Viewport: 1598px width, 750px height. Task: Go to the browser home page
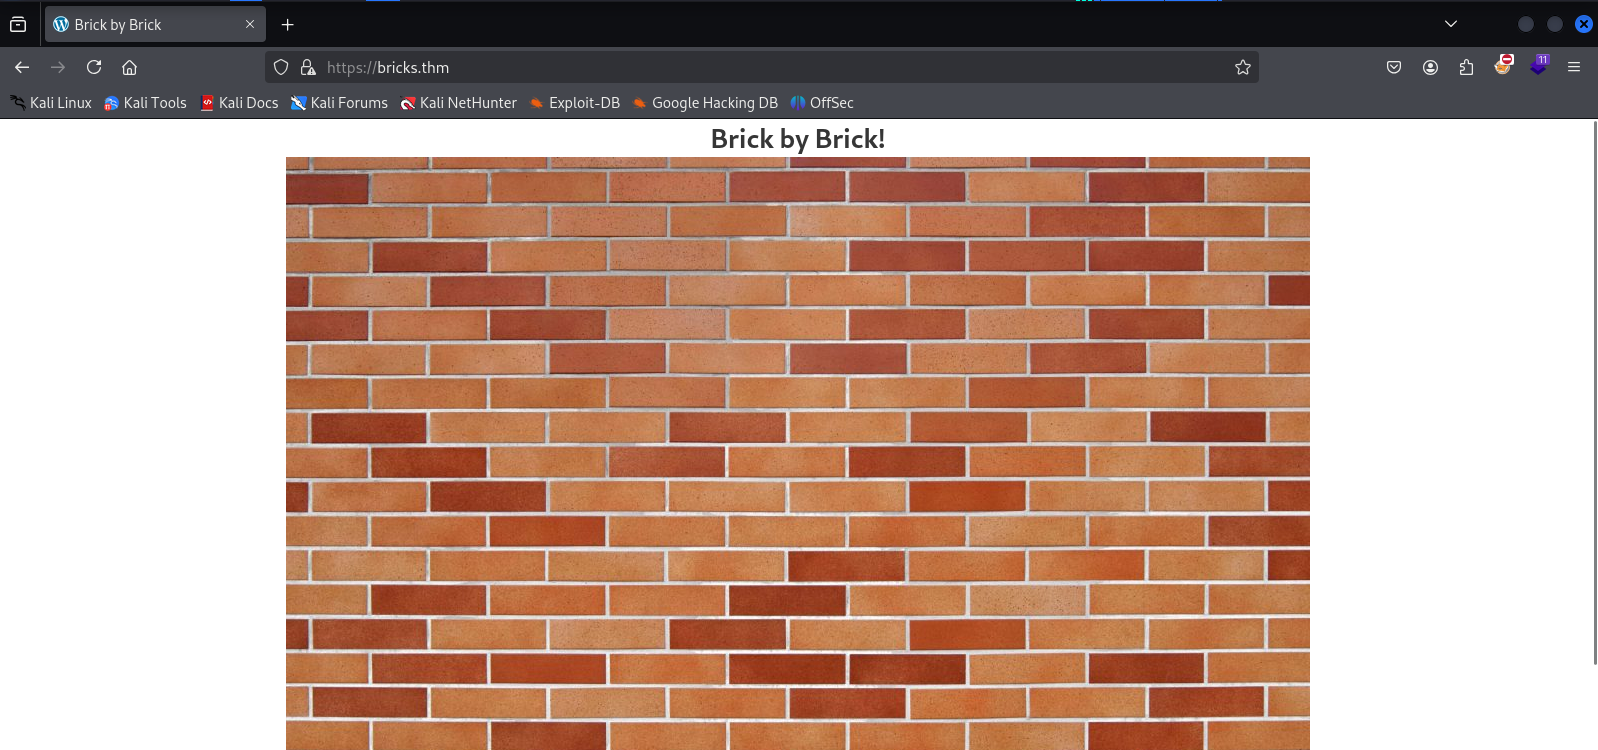pos(130,67)
